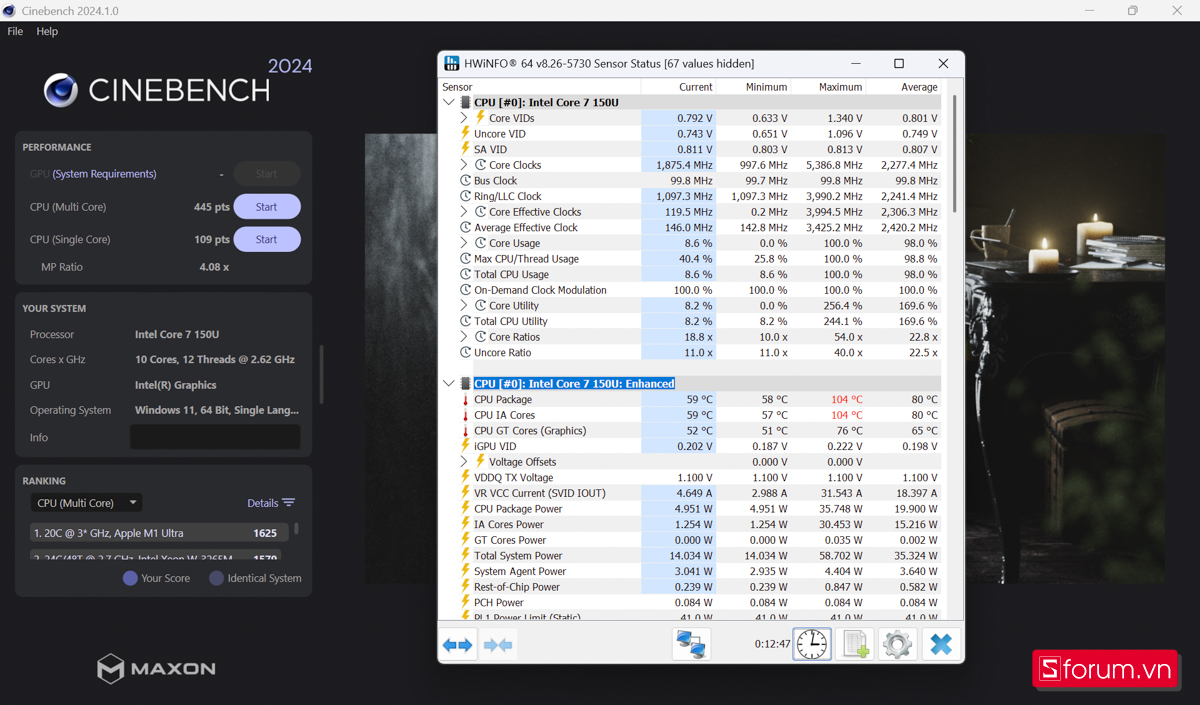Expand the Core Utility row
The image size is (1200, 705).
[464, 305]
